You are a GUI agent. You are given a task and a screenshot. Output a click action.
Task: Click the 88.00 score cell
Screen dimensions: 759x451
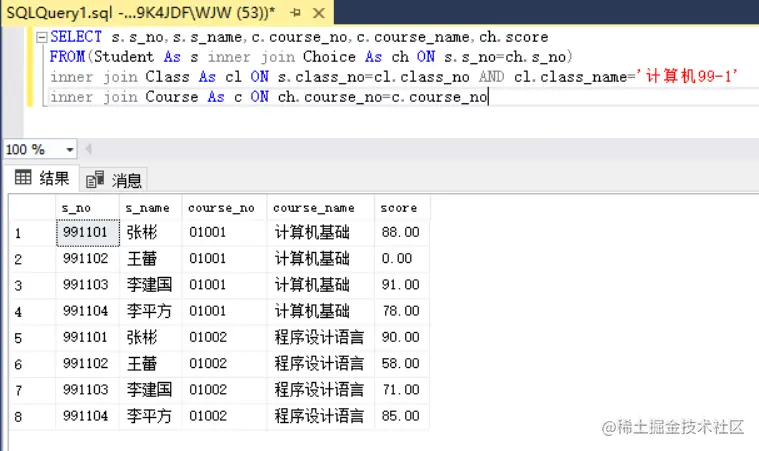(x=402, y=233)
